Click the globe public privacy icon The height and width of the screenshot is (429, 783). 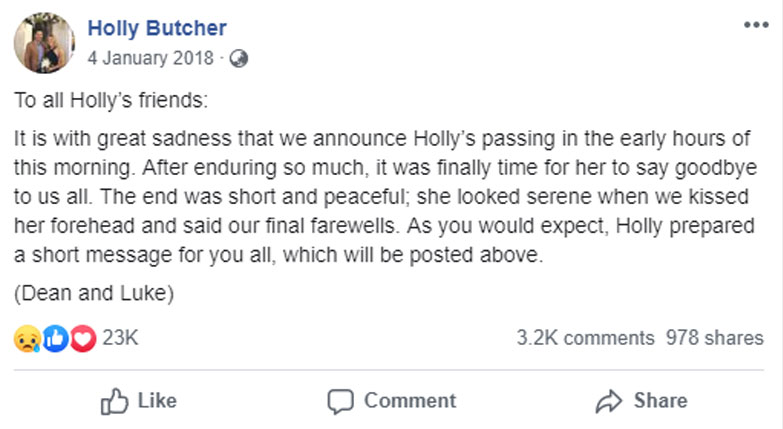(238, 58)
